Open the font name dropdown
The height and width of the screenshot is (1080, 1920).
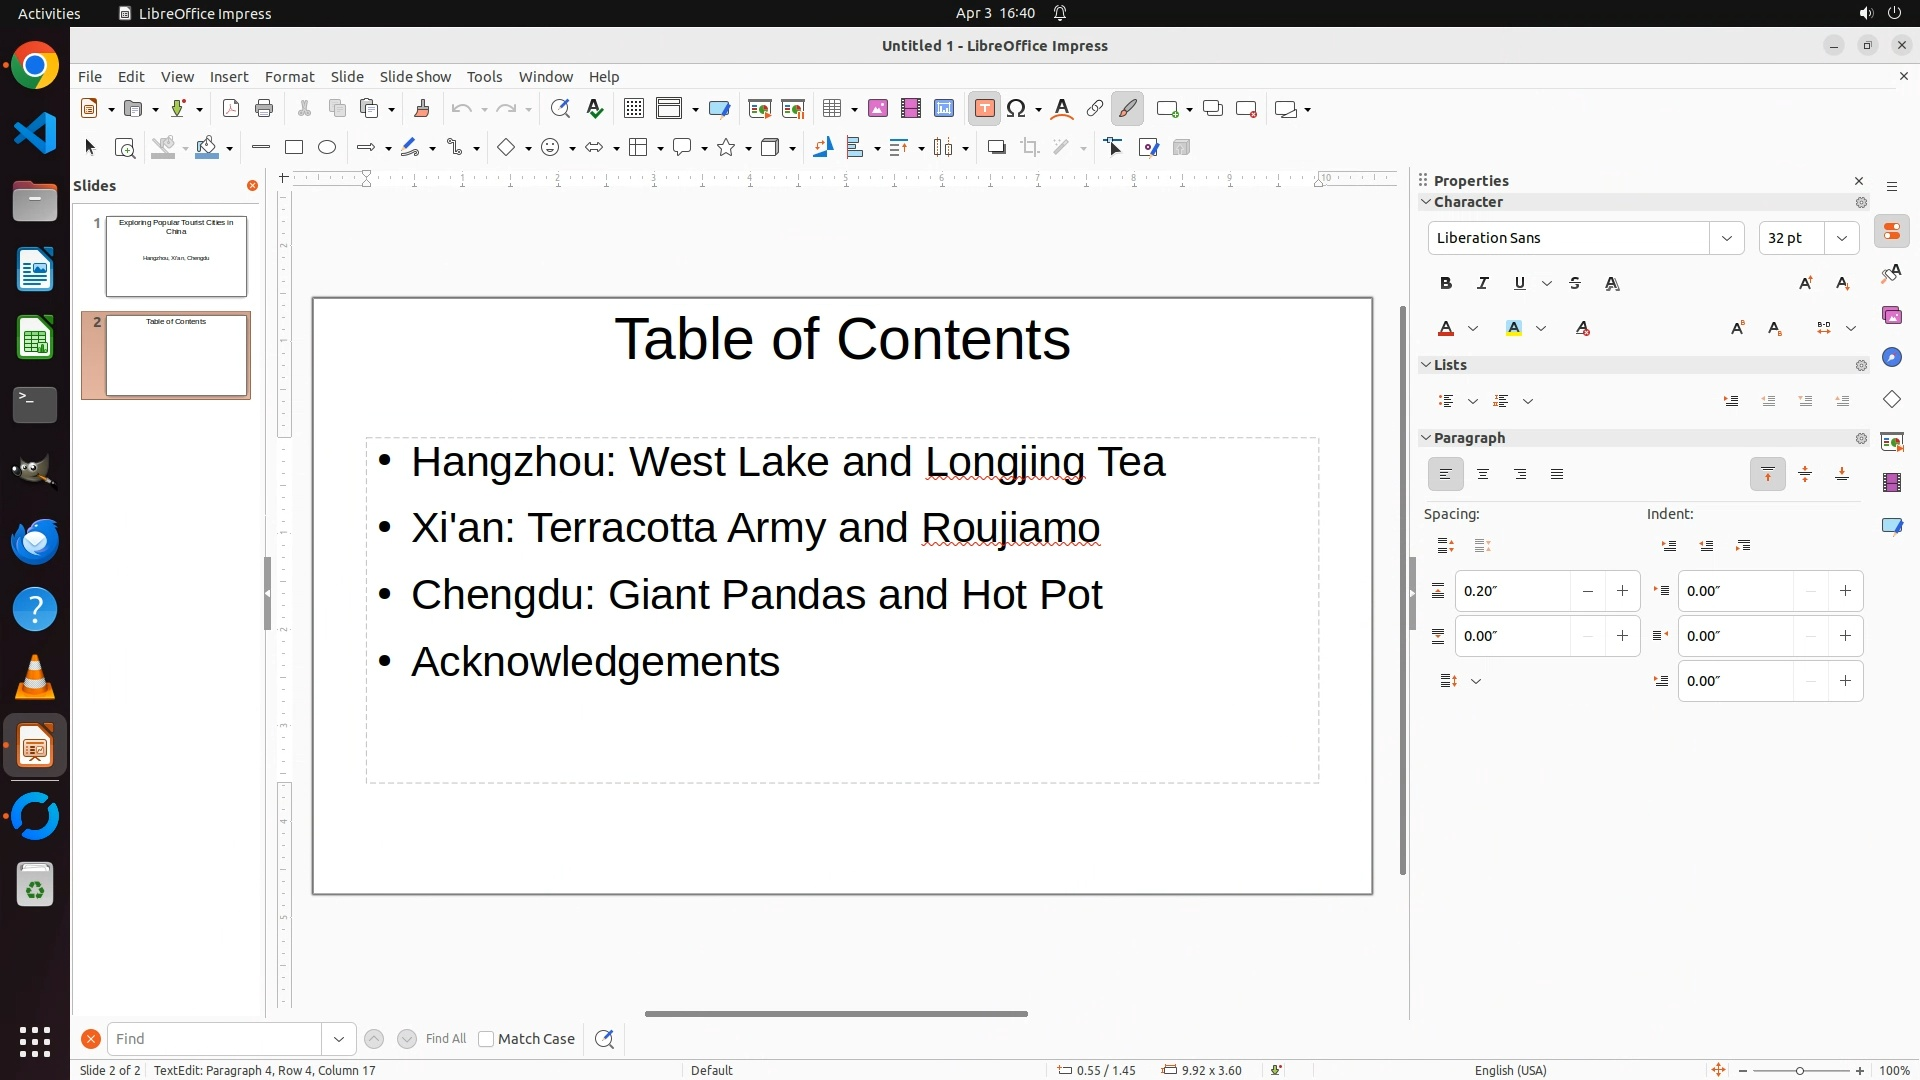click(1726, 238)
